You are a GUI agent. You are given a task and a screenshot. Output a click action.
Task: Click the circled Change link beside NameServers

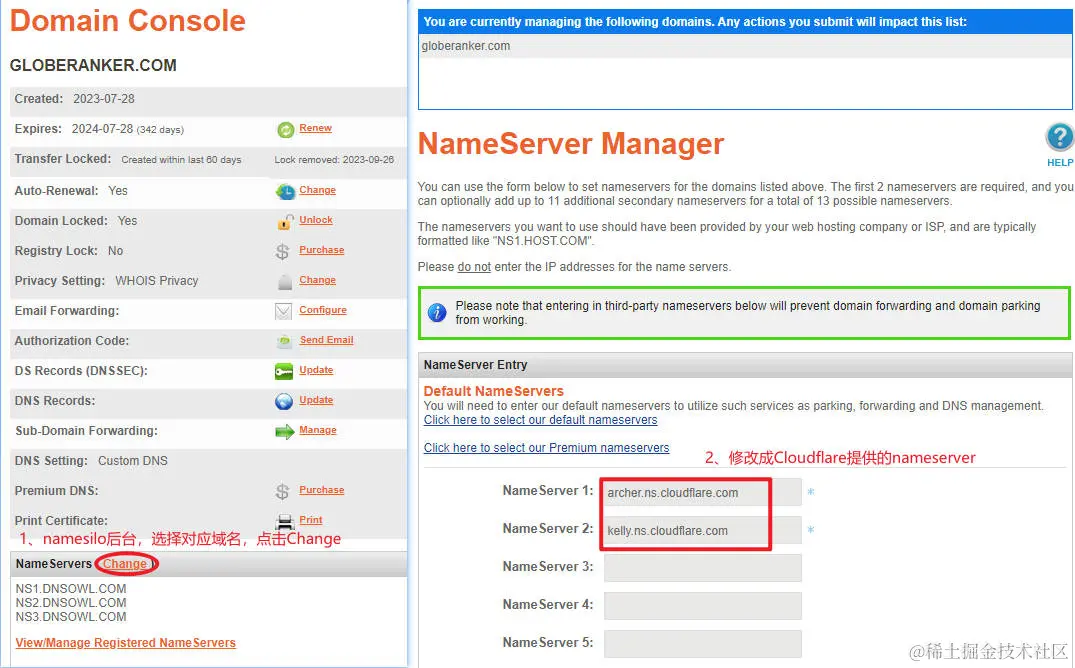click(x=126, y=563)
